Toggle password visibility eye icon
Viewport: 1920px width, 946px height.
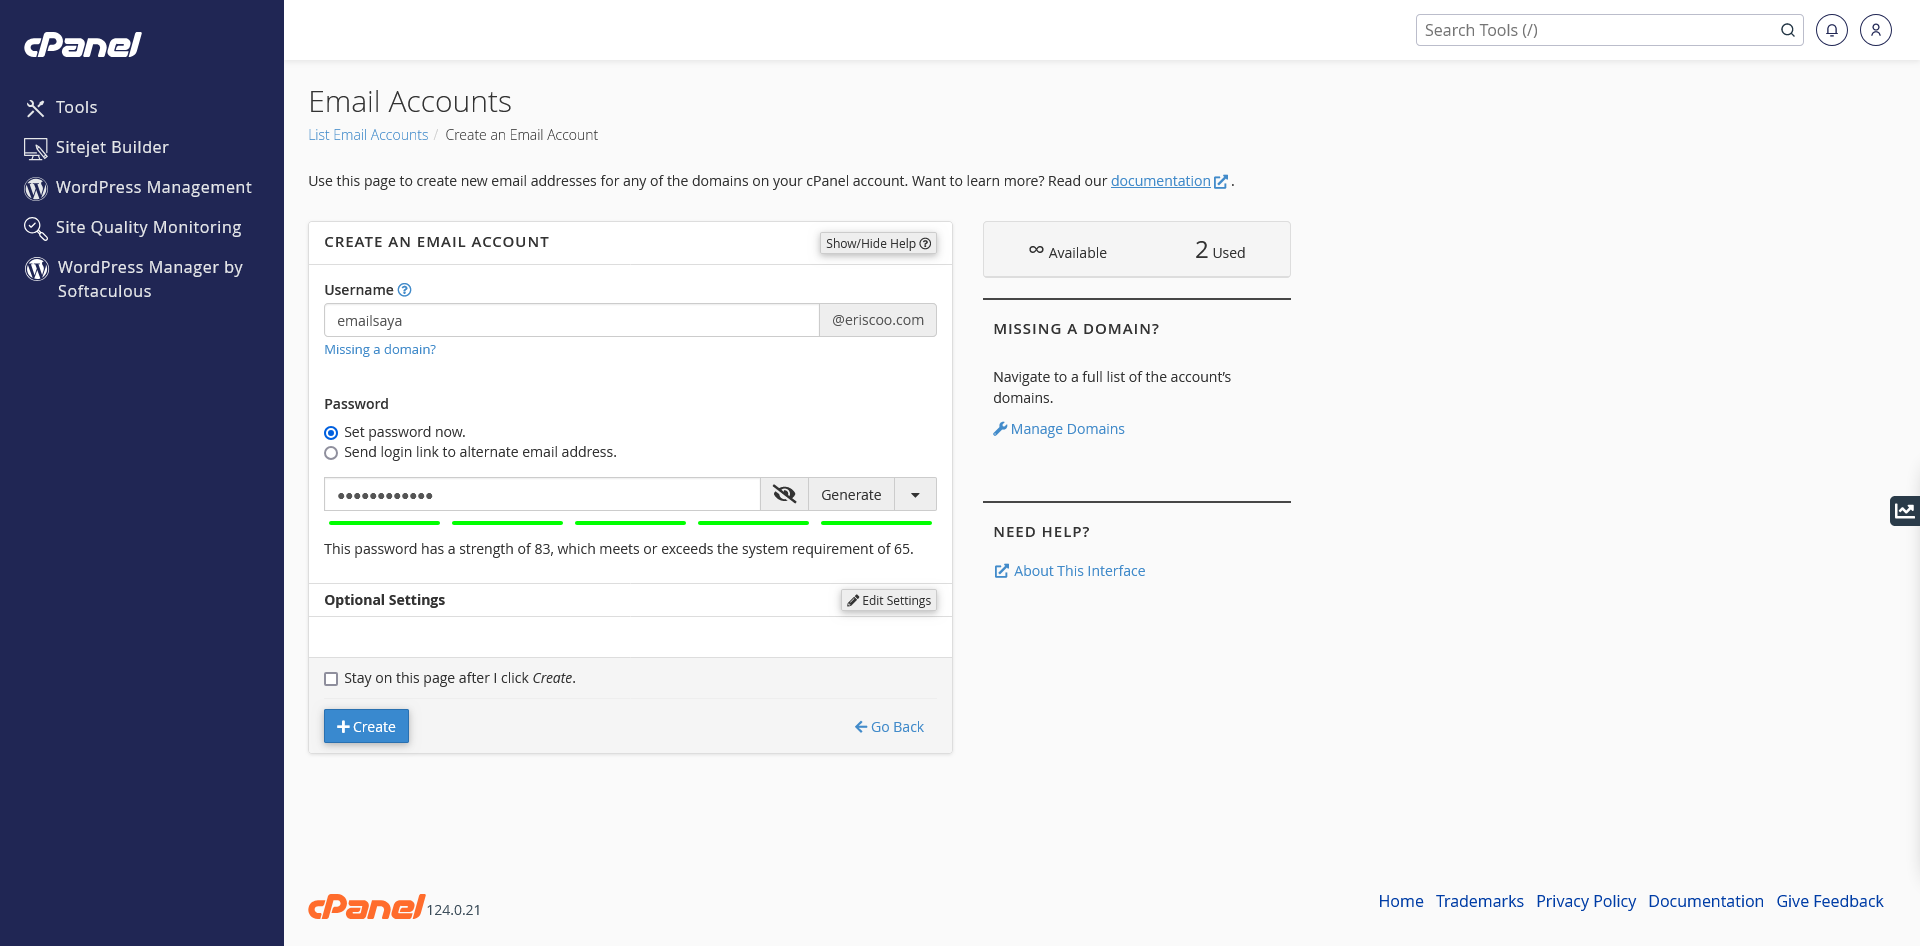pyautogui.click(x=784, y=494)
